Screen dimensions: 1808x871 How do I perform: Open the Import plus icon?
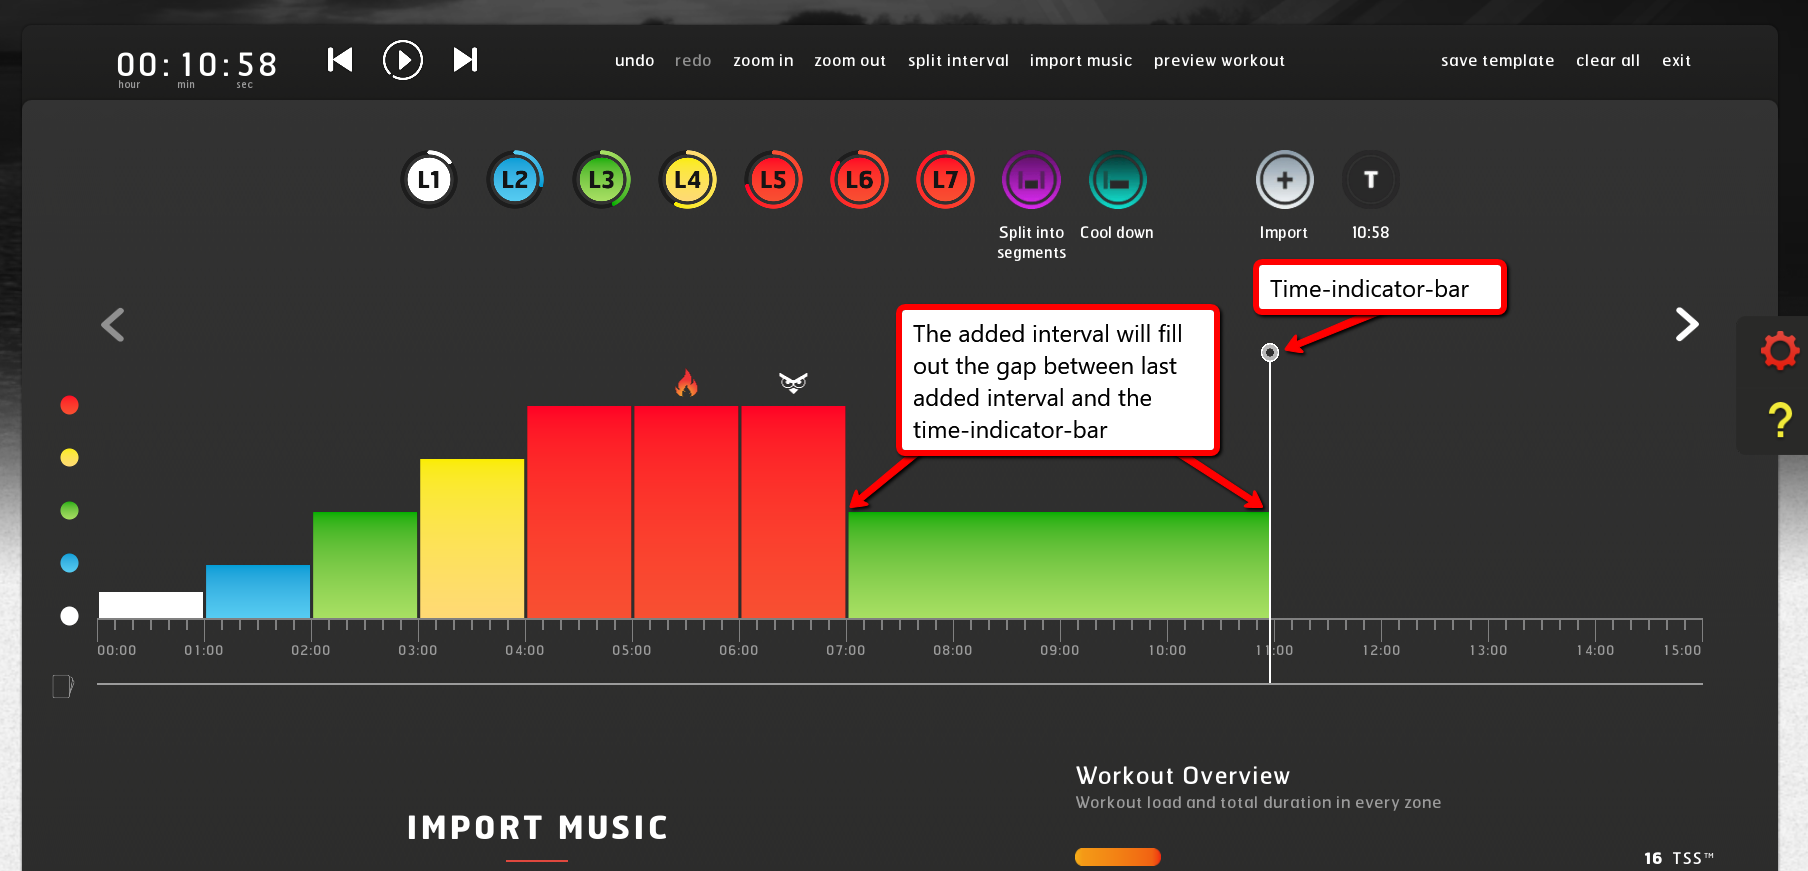1284,180
